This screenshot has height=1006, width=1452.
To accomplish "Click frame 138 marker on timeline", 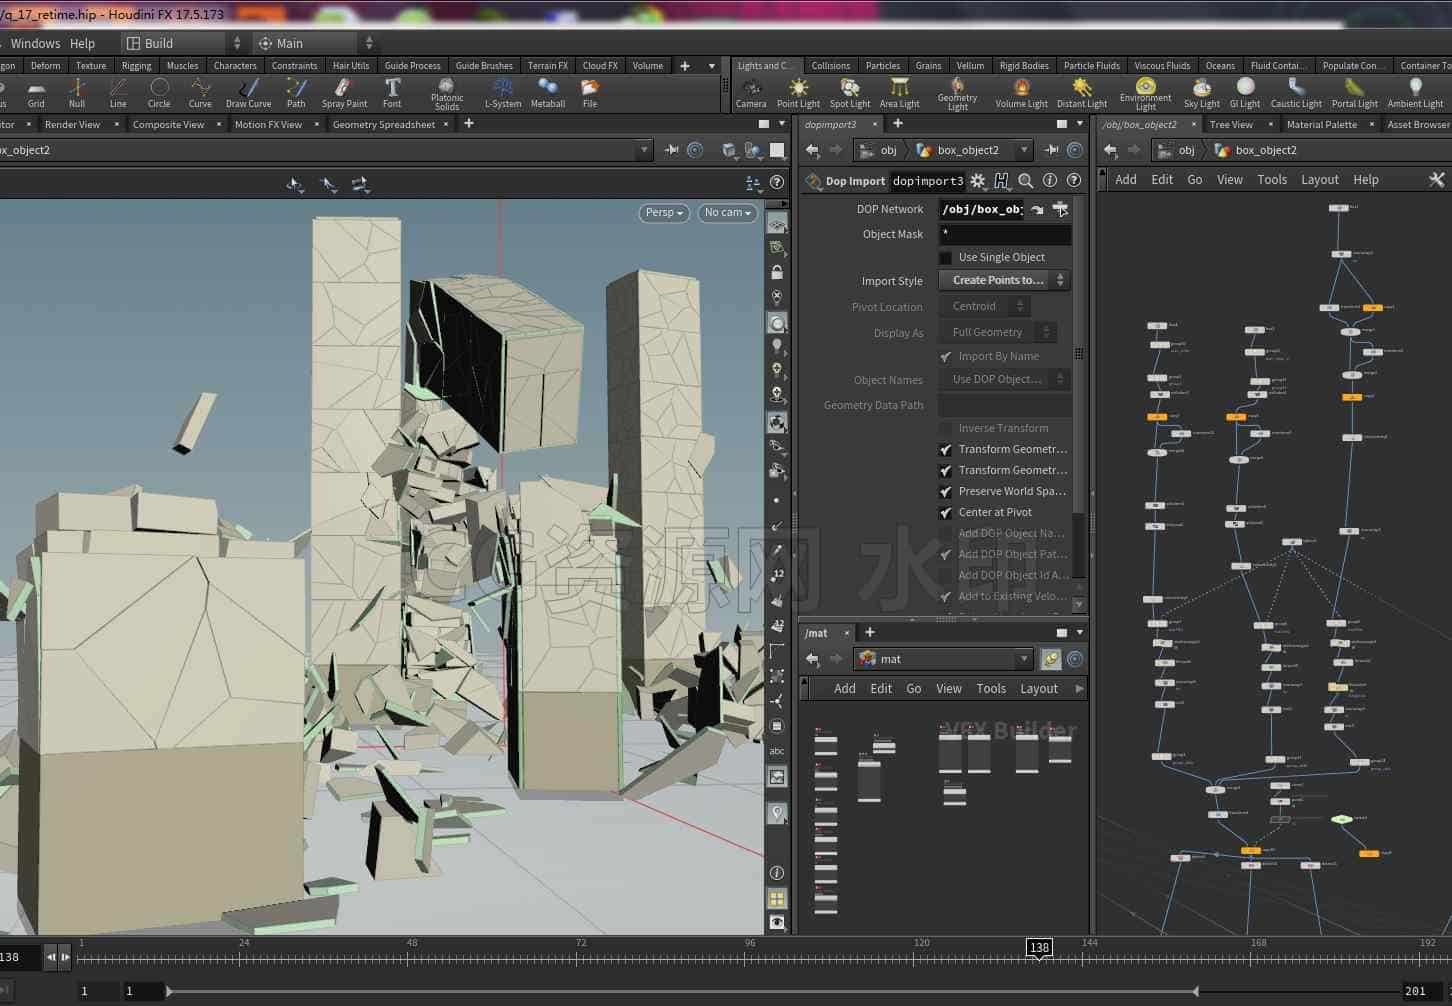I will [x=1039, y=948].
